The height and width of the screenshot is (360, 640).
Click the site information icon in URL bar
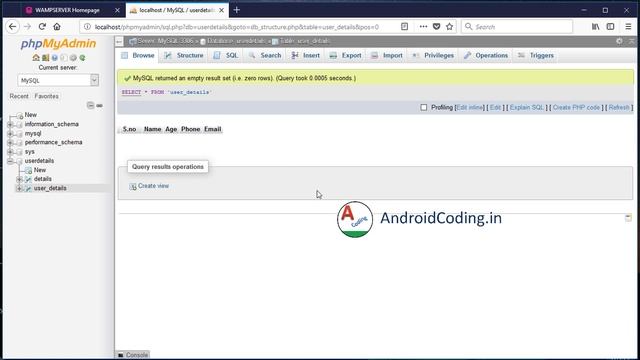(x=87, y=27)
